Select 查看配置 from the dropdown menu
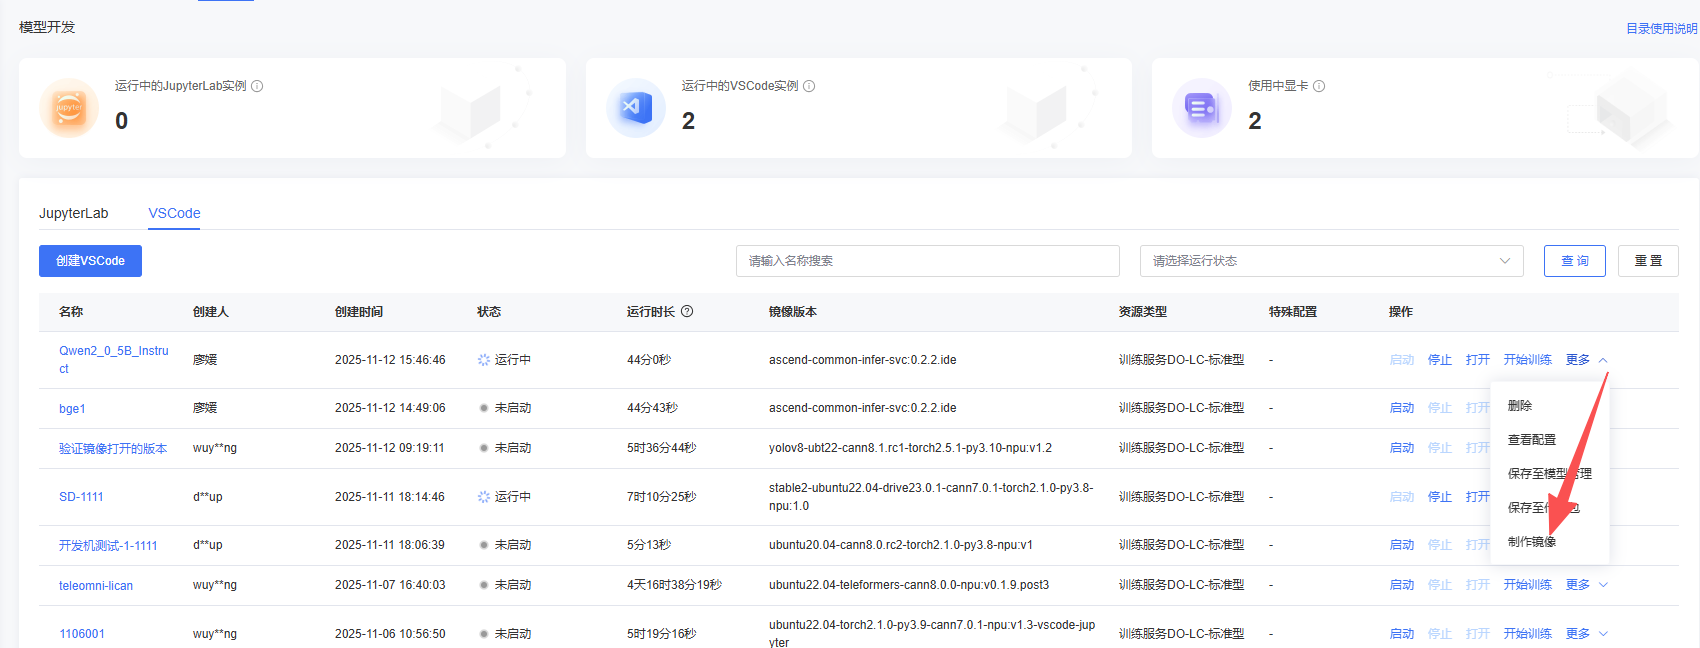The height and width of the screenshot is (648, 1700). coord(1531,440)
